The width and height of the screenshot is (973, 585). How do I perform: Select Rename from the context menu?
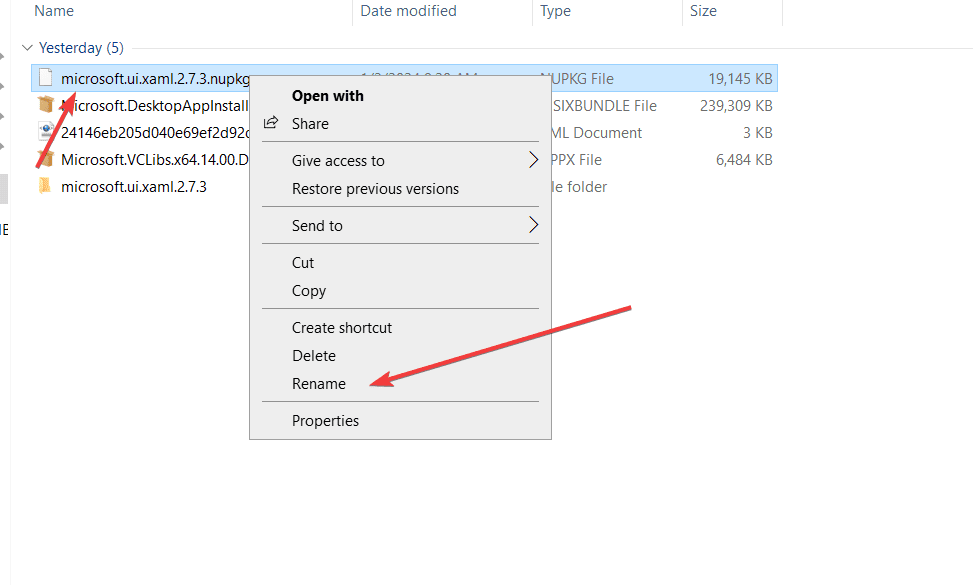319,383
